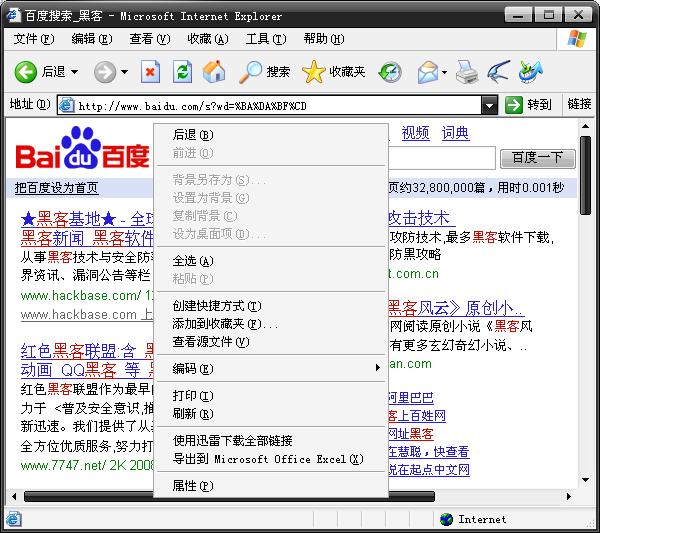The width and height of the screenshot is (691, 533).
Task: Select 查看源文件(V) in the context menu
Action: [271, 342]
